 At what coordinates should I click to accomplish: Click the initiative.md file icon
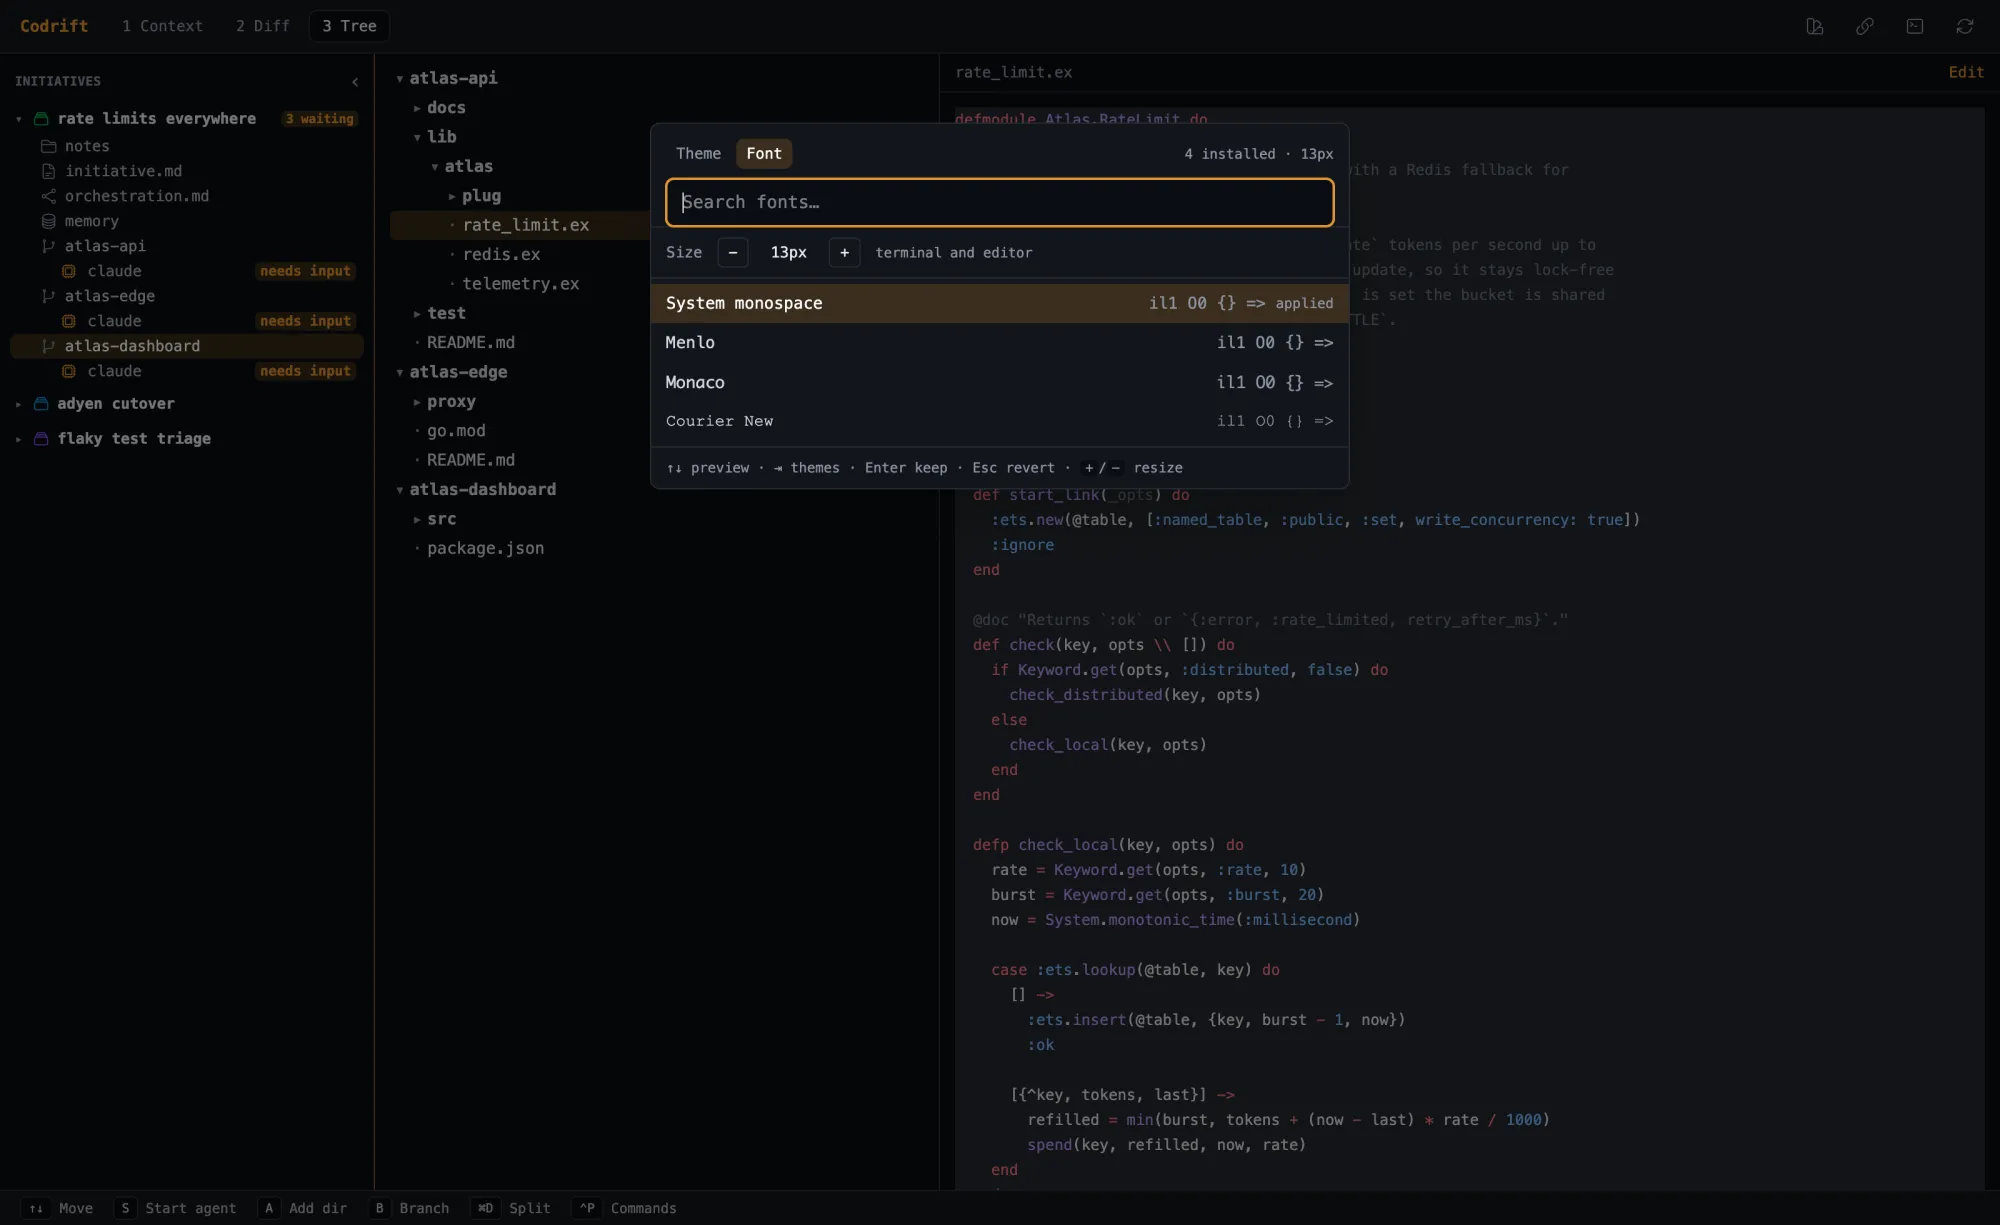(48, 171)
